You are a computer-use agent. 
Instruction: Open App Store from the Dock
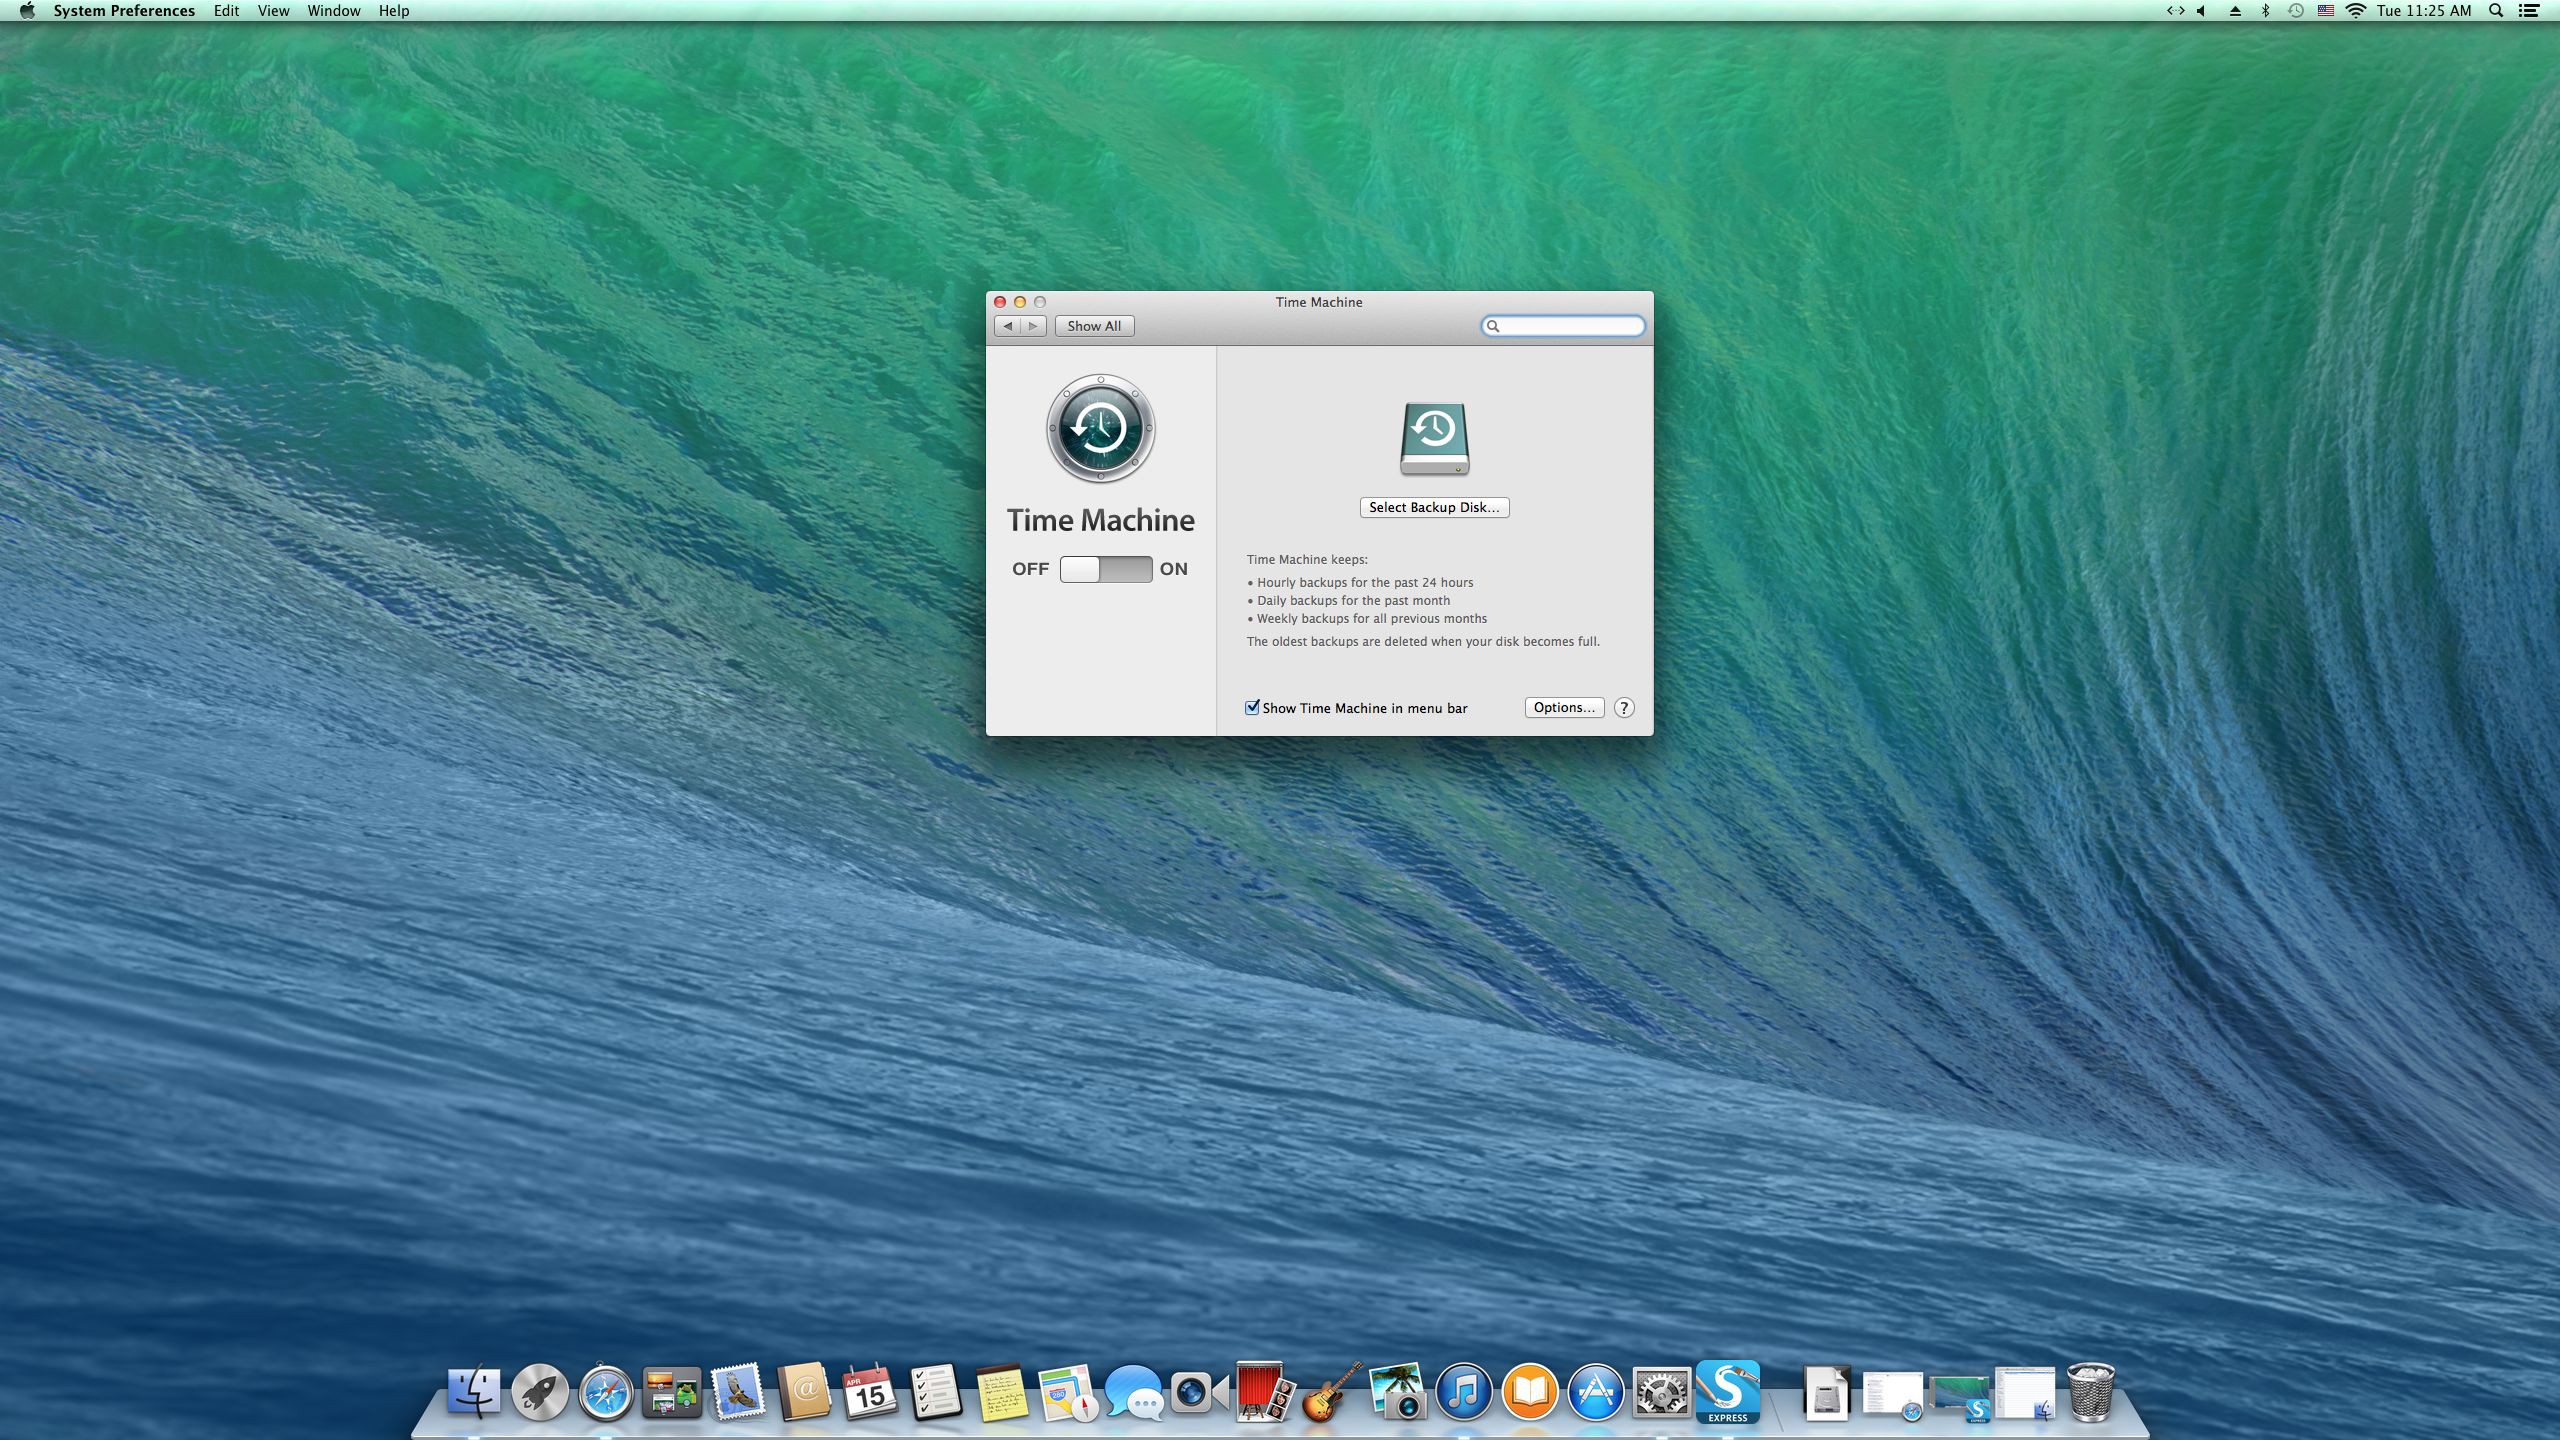pyautogui.click(x=1596, y=1391)
